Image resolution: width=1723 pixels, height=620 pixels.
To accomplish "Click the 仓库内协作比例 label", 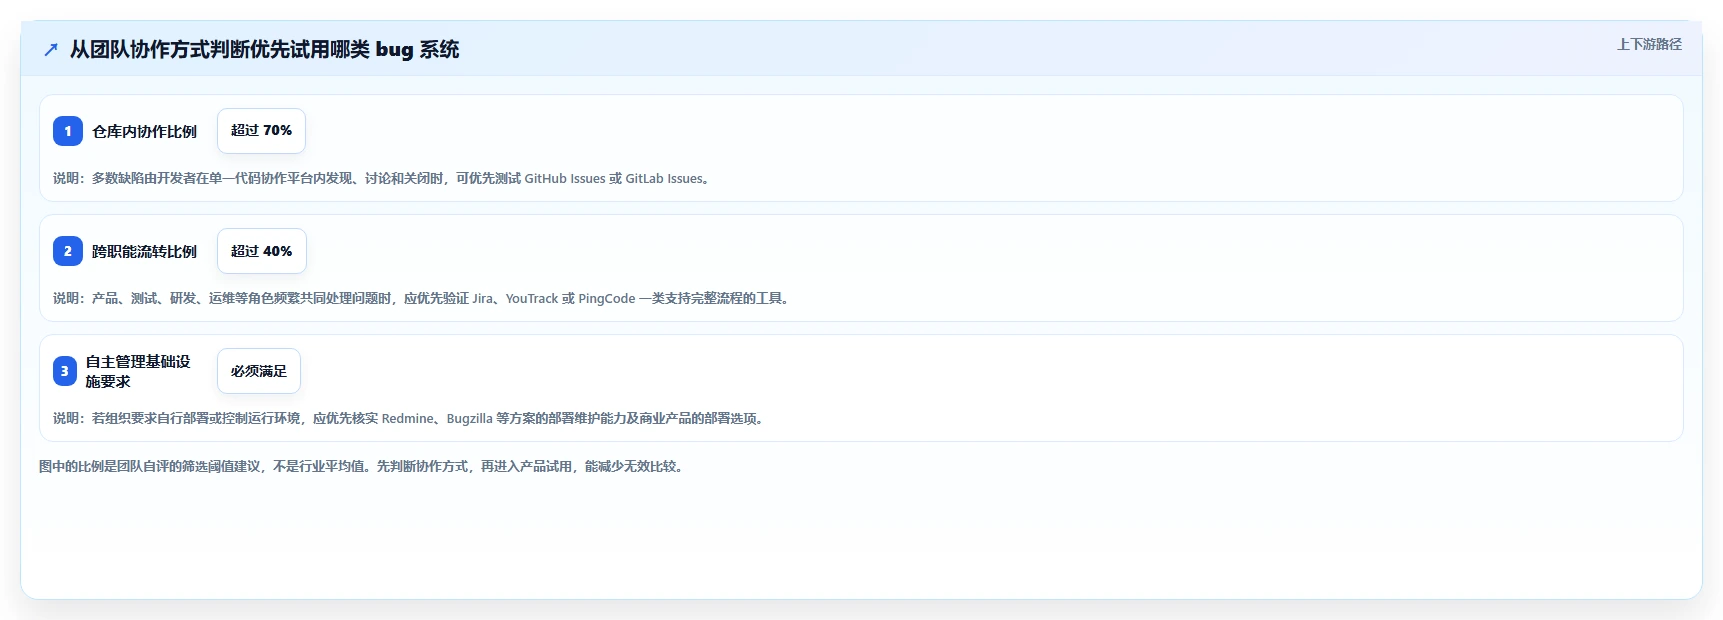I will coord(145,131).
